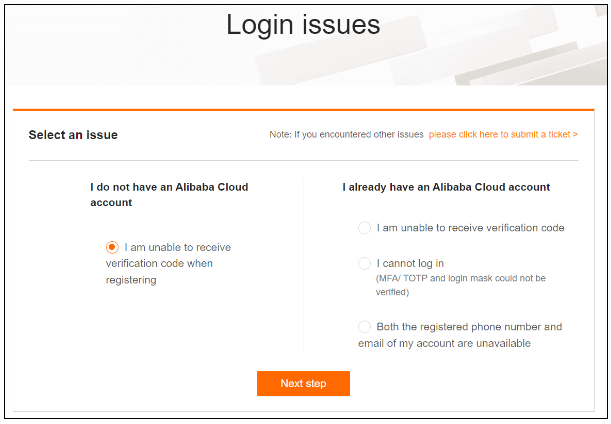Open the submit a ticket link
This screenshot has height=424, width=611.
(499, 134)
